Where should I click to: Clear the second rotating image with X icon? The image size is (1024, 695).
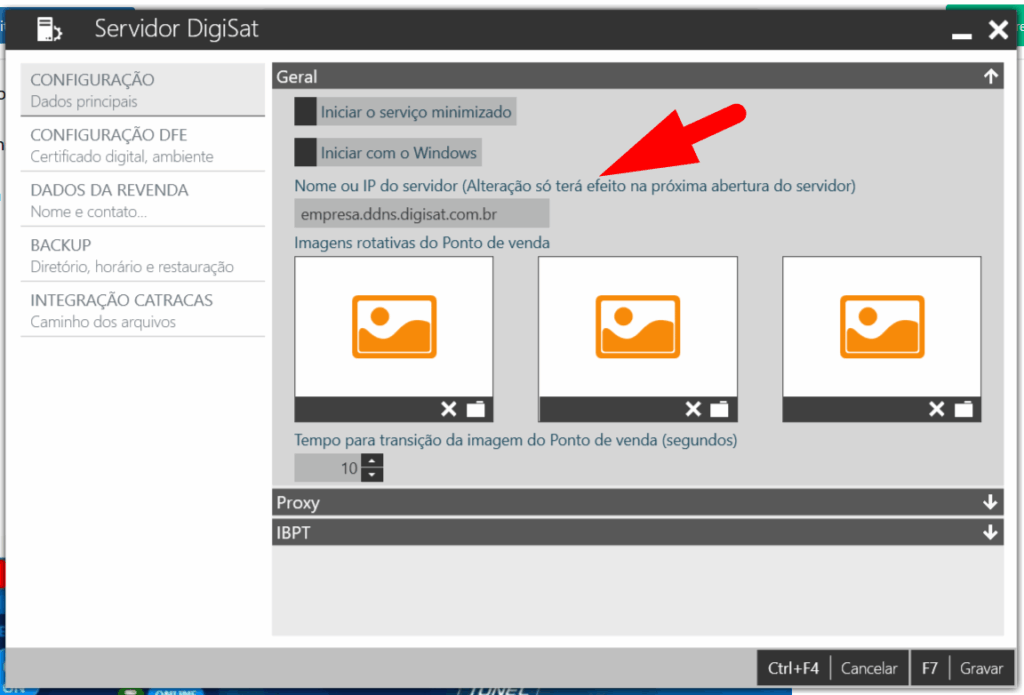[x=693, y=408]
